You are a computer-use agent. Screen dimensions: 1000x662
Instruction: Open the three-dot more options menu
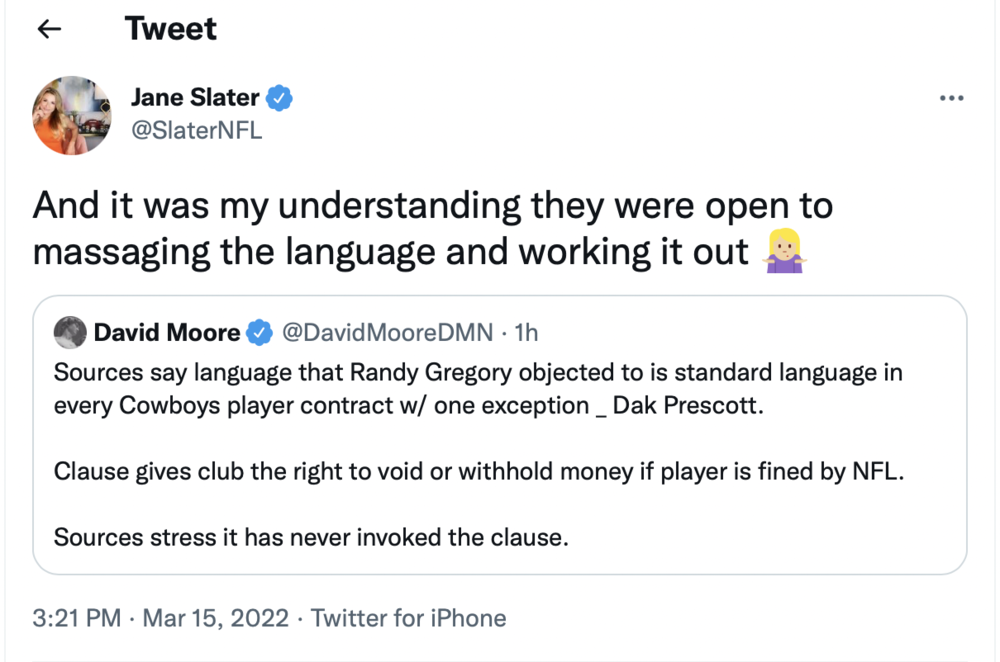tap(952, 98)
